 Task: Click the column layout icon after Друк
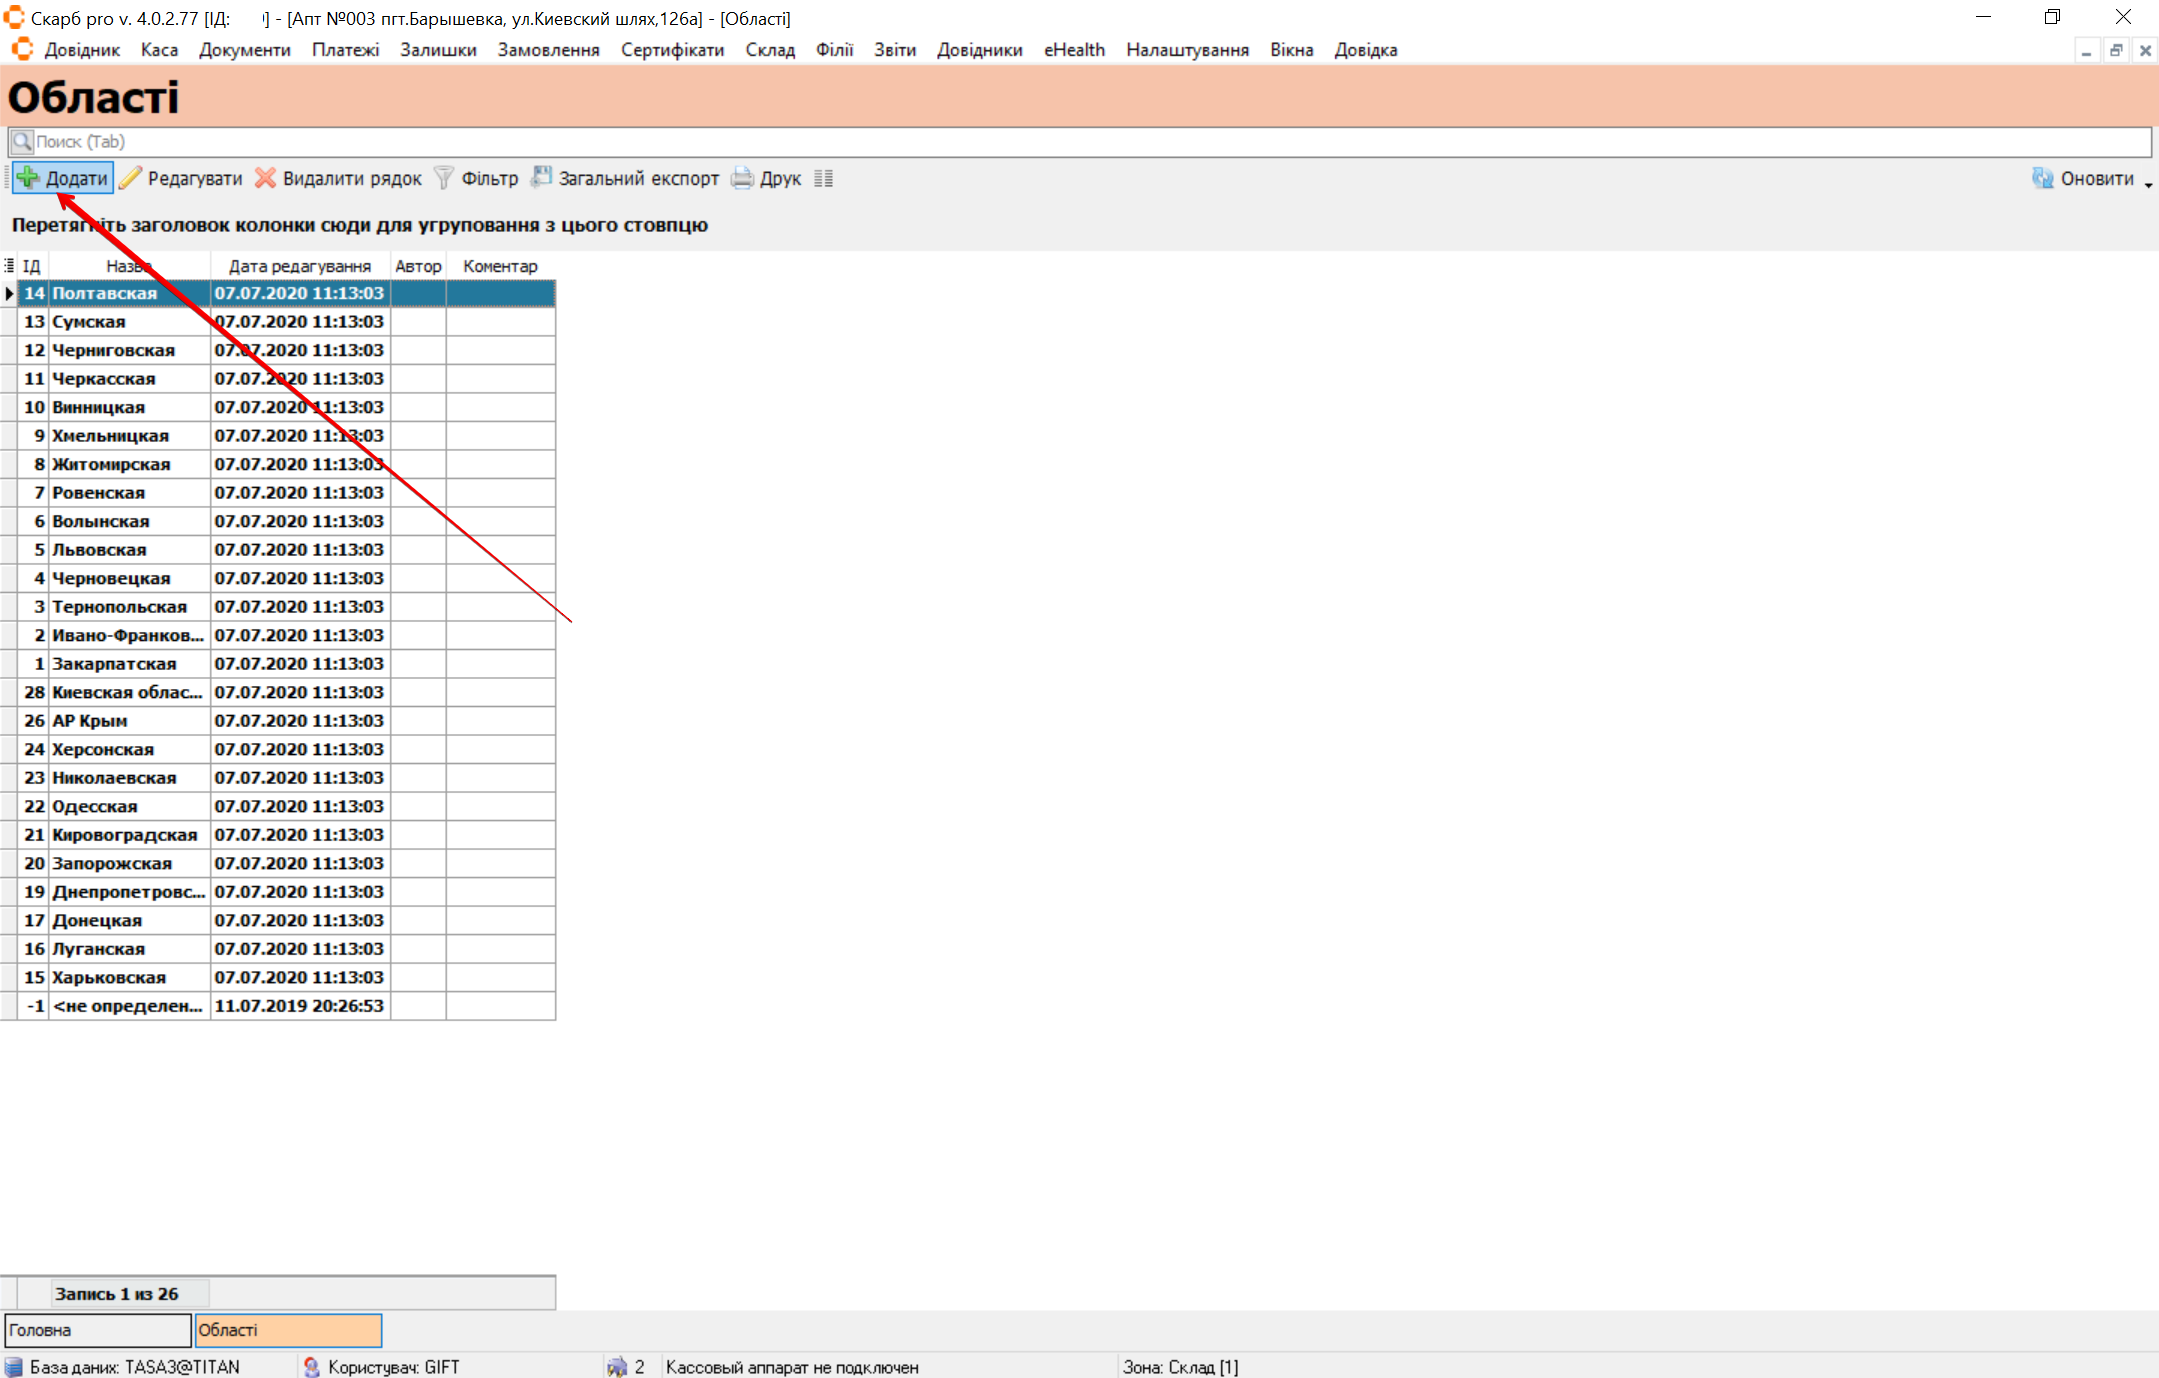click(x=823, y=178)
